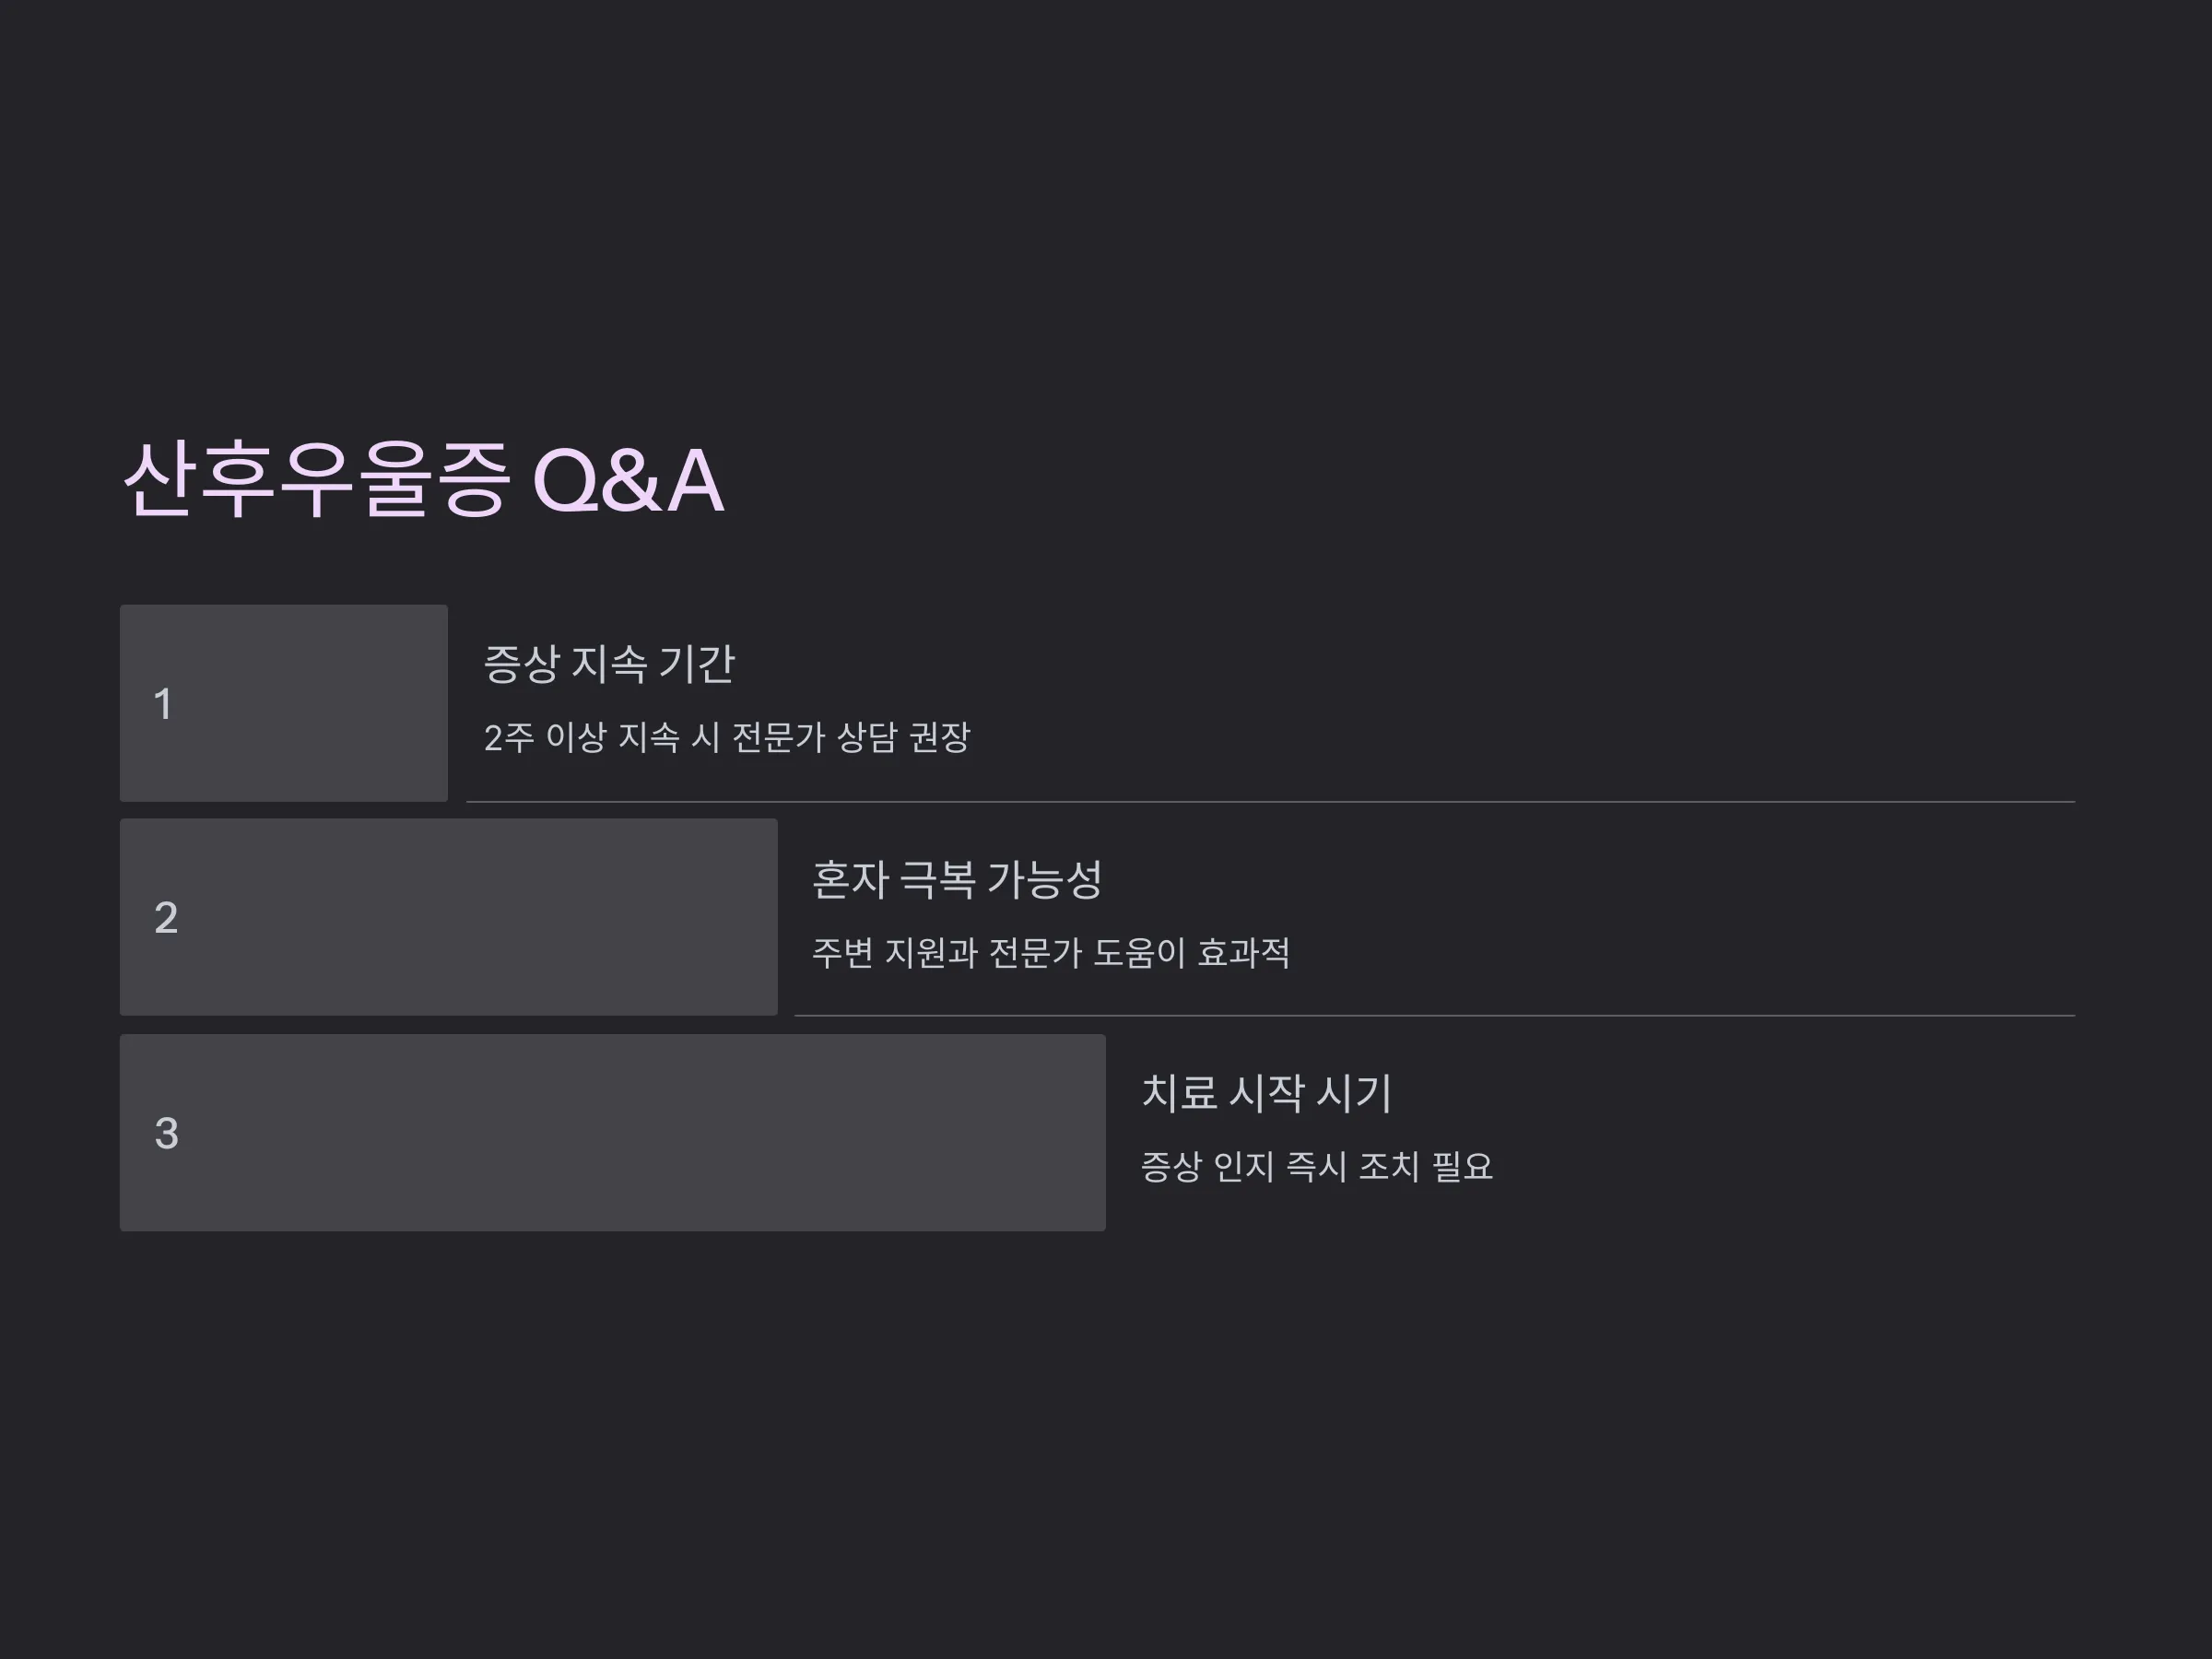Select the heading 치료 시작 시기
The image size is (2212, 1659).
(1266, 1093)
